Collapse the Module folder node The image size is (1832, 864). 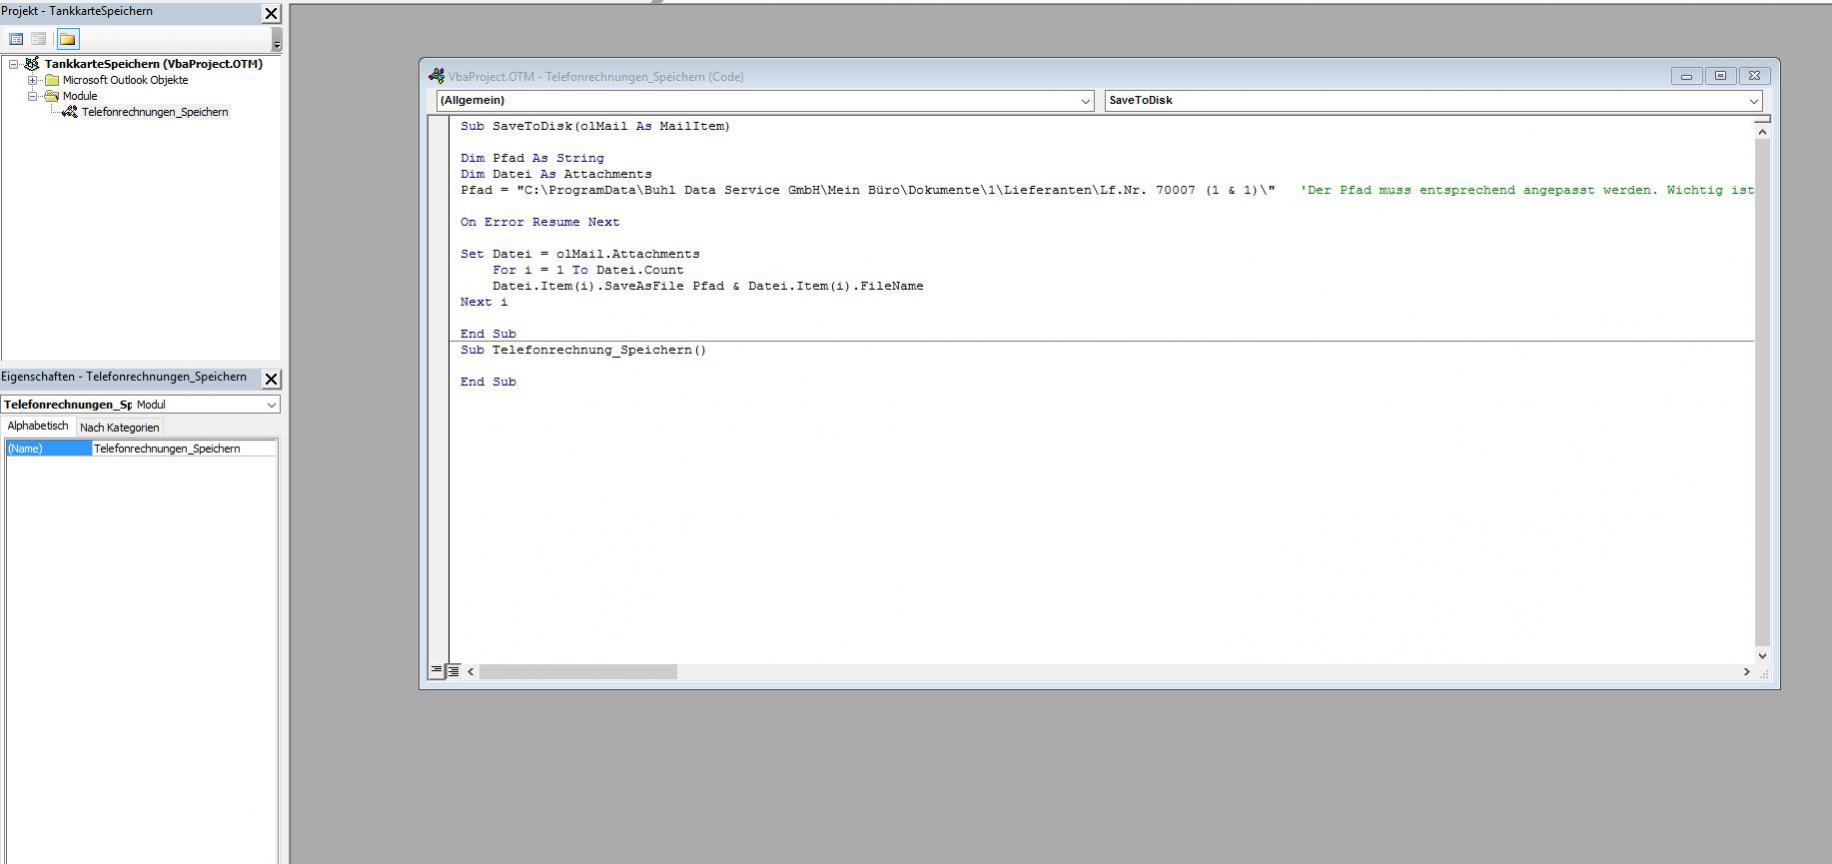32,96
